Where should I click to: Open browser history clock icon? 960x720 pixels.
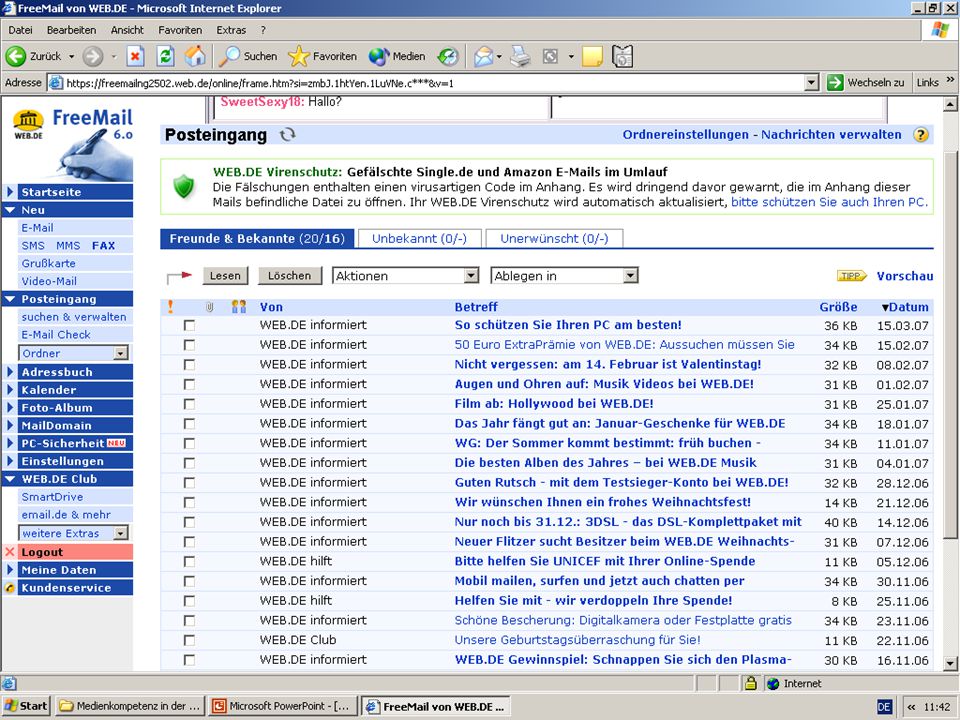click(x=448, y=56)
